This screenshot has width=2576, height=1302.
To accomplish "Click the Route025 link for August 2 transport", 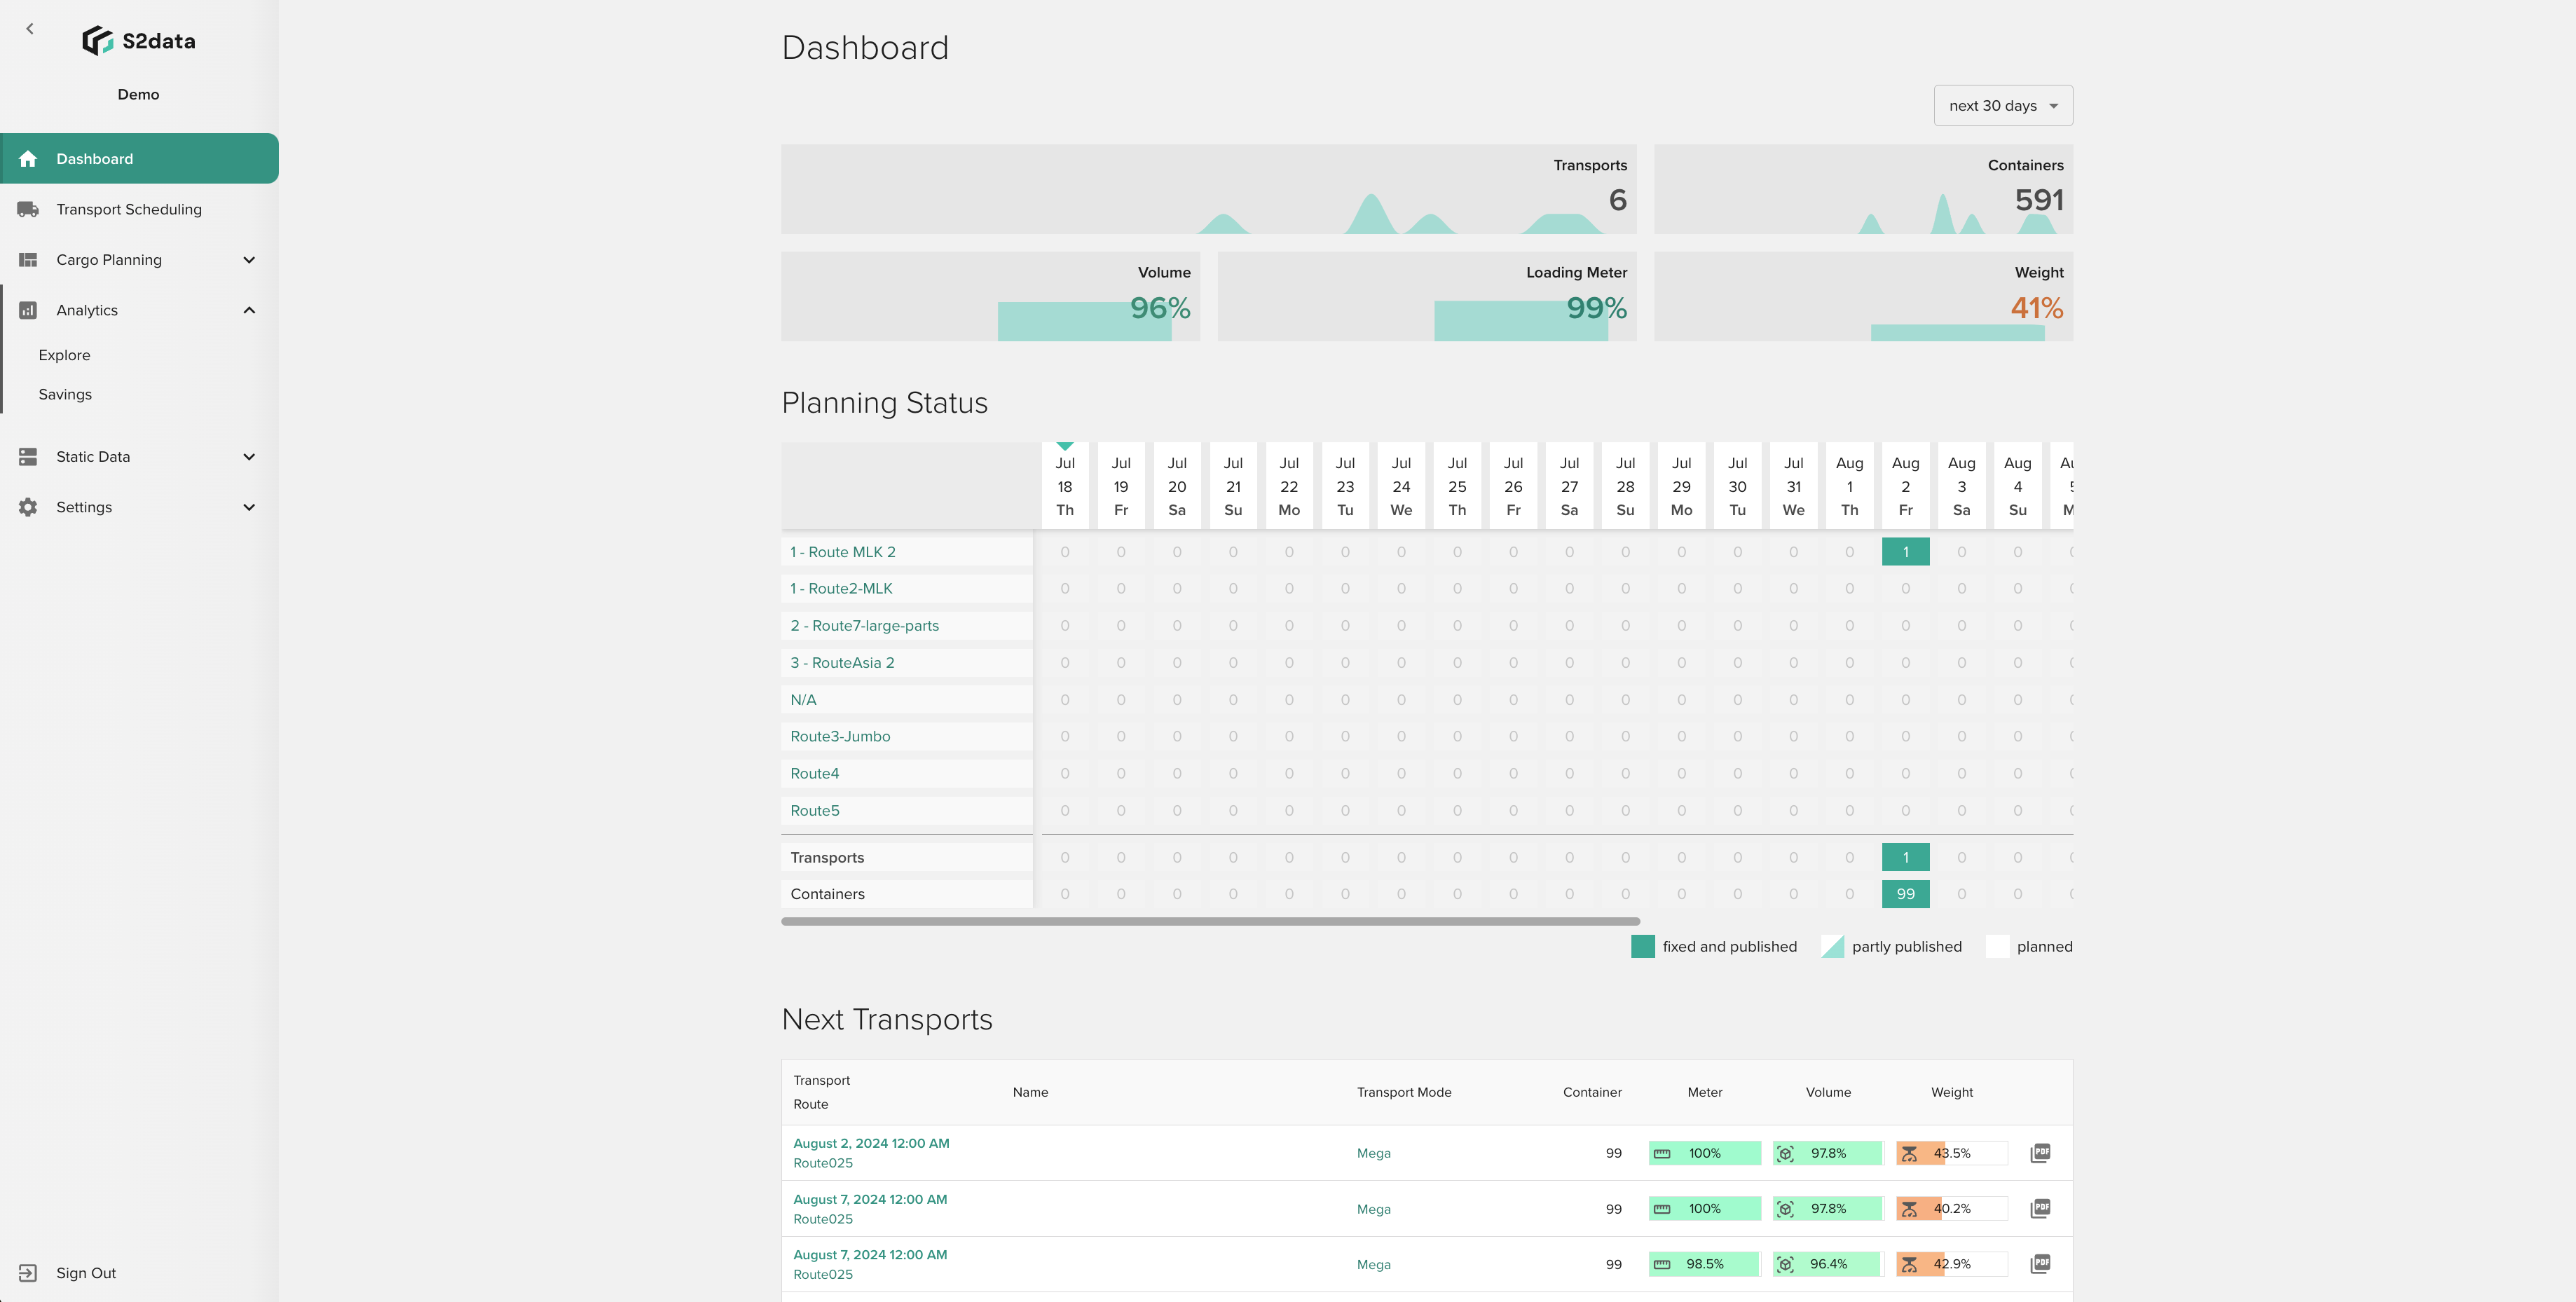I will [x=822, y=1163].
